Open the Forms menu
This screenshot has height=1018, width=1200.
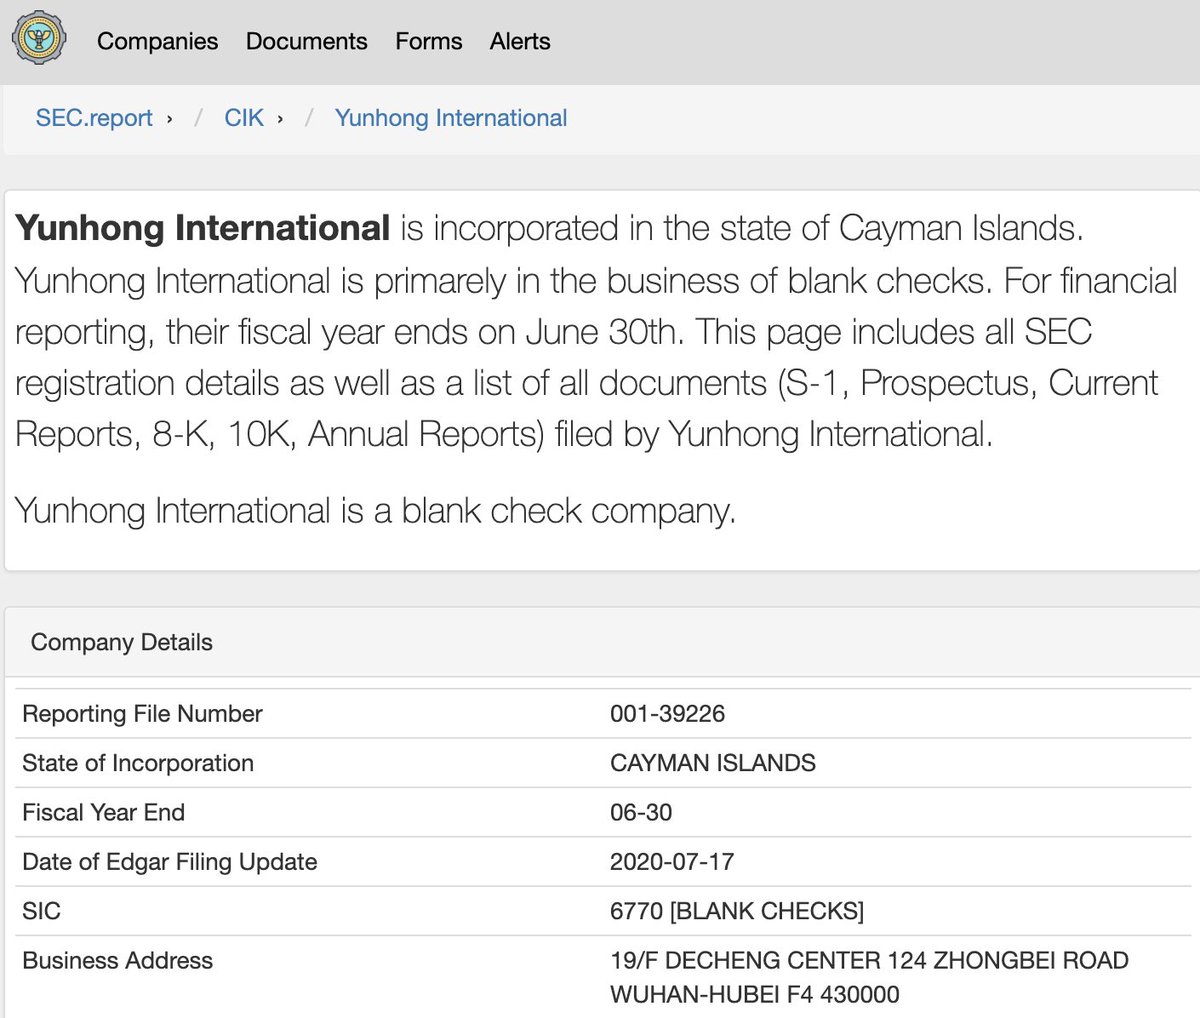pos(428,41)
